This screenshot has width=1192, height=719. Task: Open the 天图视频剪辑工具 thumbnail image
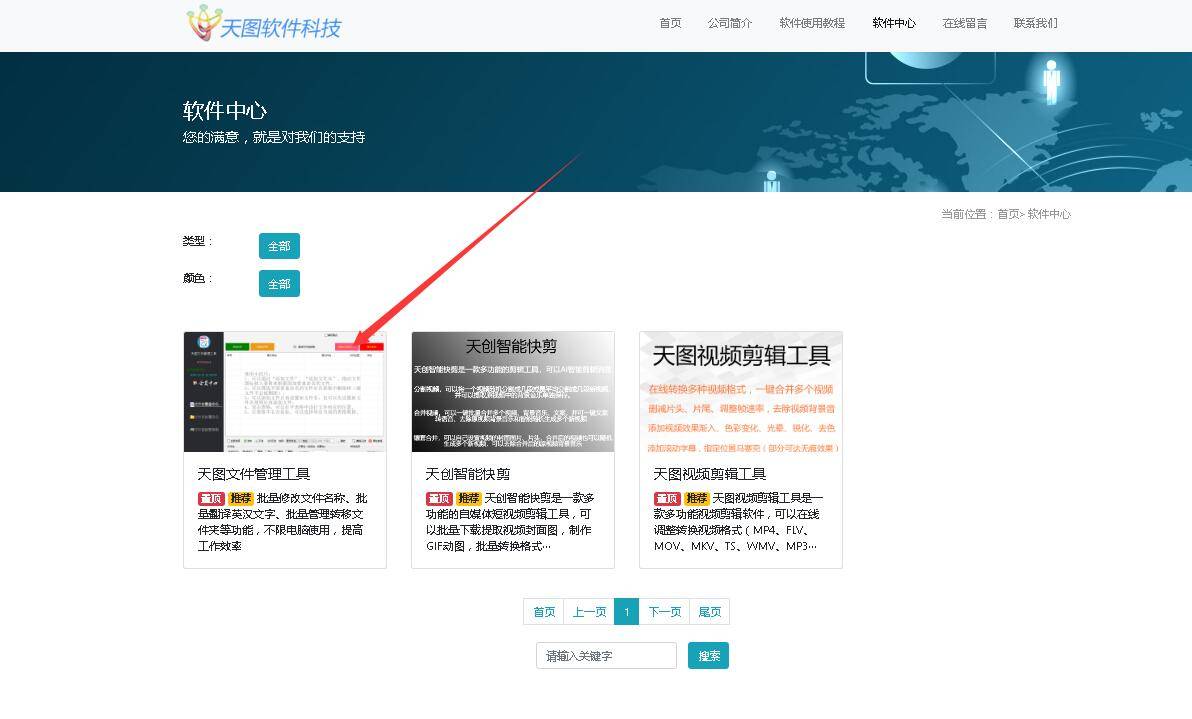[x=741, y=391]
